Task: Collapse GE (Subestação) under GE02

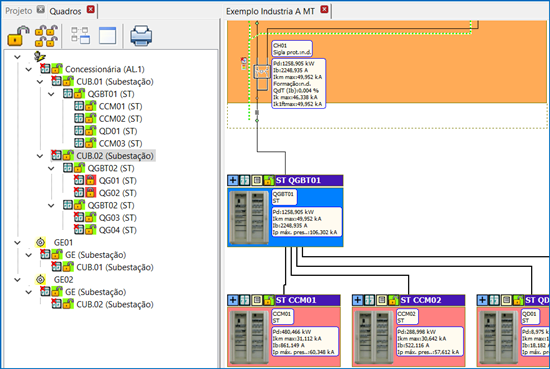Action: (29, 292)
